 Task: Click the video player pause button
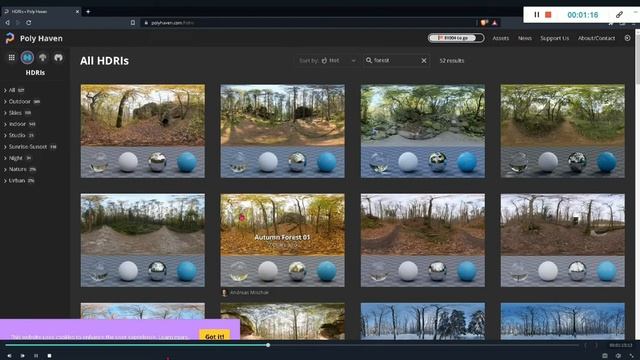36,356
